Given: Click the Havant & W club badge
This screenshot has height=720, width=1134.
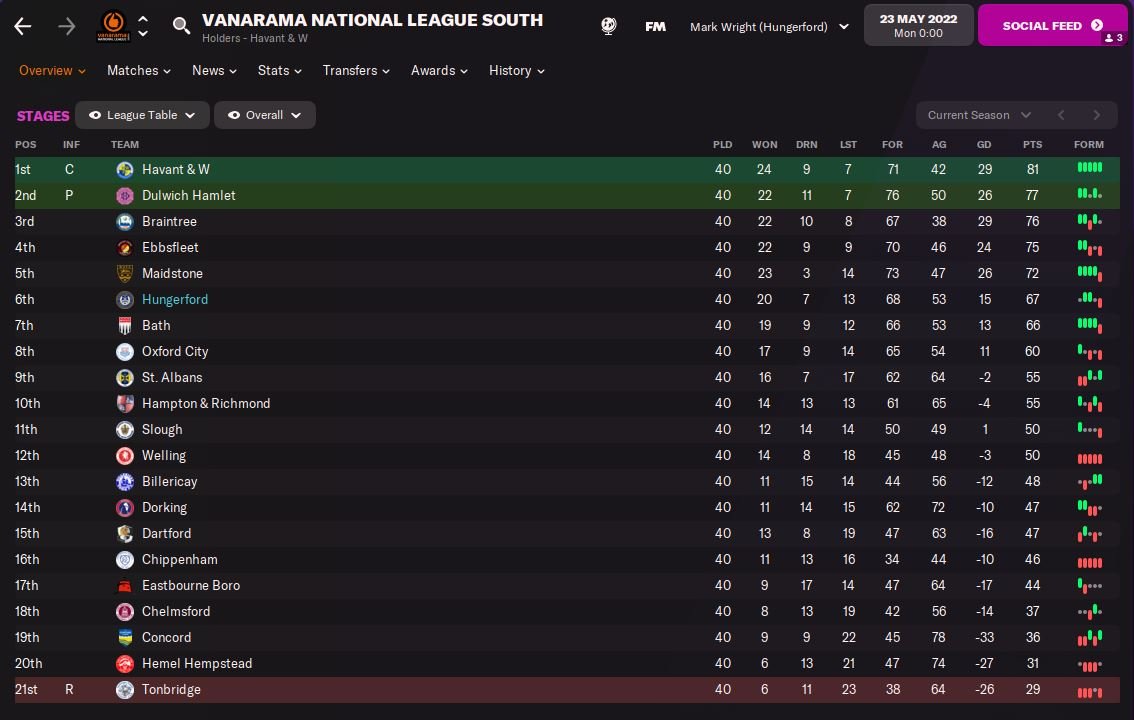Looking at the screenshot, I should pyautogui.click(x=125, y=169).
